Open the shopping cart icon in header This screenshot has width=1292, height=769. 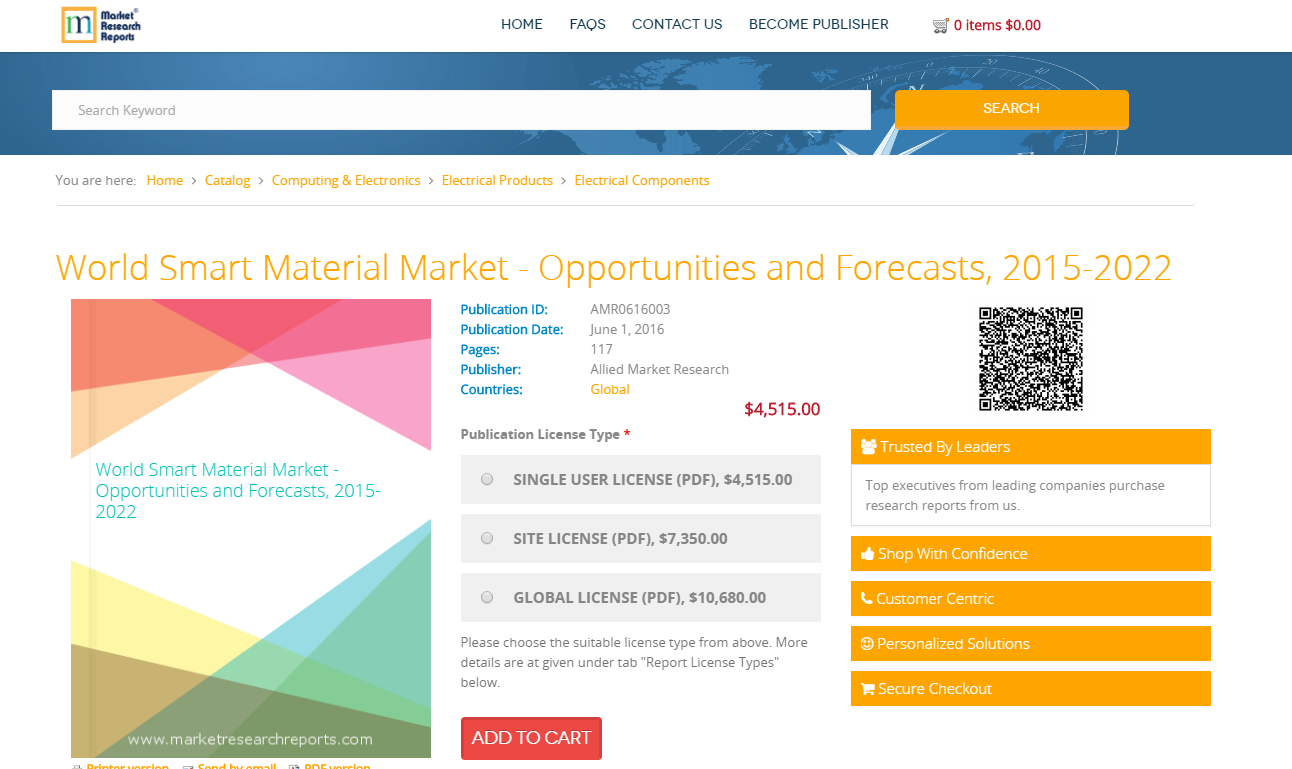click(x=940, y=25)
